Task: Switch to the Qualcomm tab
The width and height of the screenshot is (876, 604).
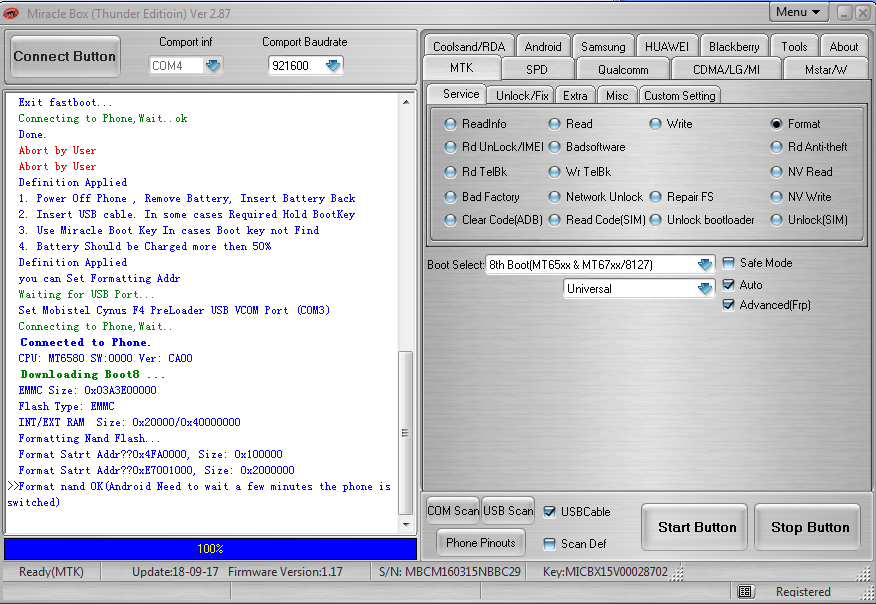Action: [x=623, y=70]
